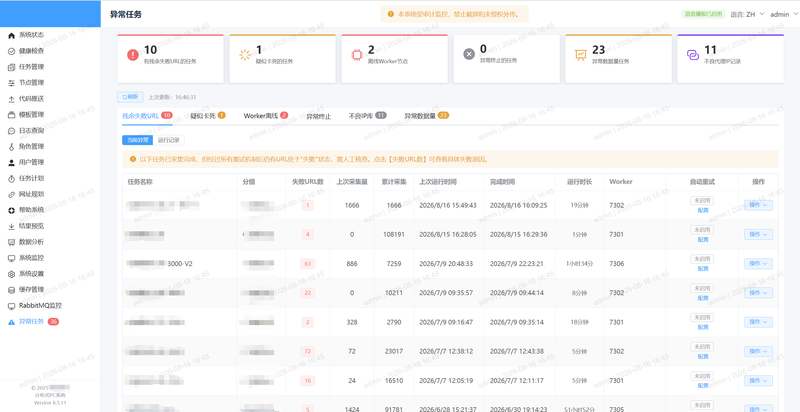Viewport: 800px width, 412px height.
Task: Click the 上次更新: 16:46:31 text
Action: (x=172, y=97)
